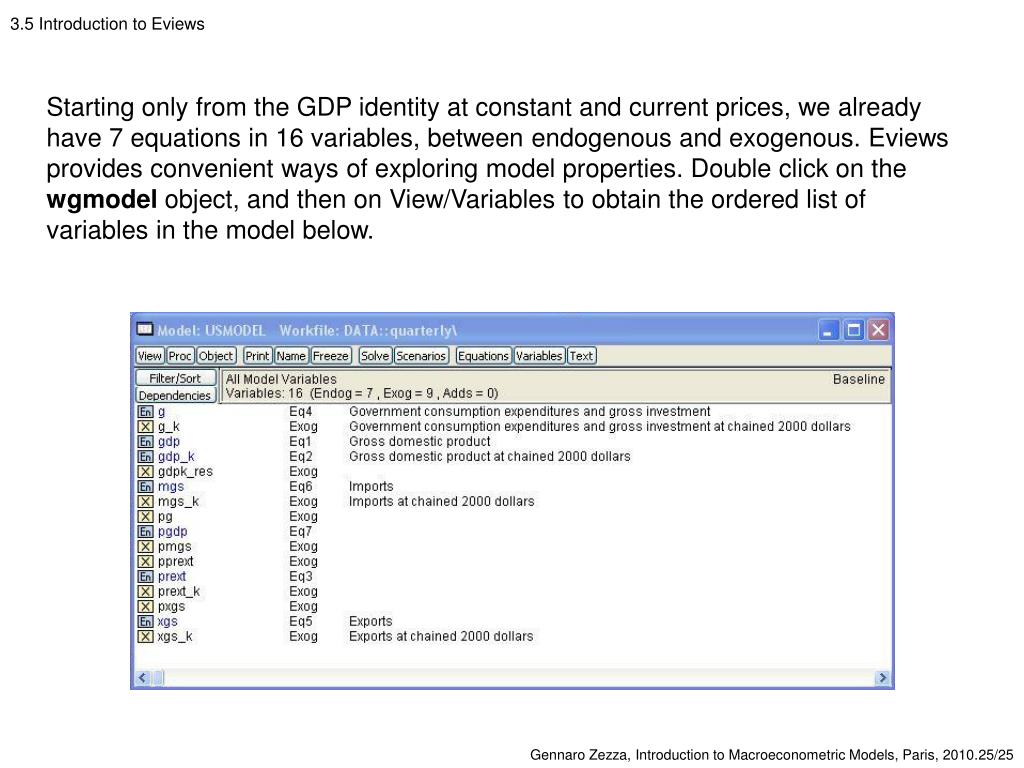
Task: Click the X icon beside prext_k
Action: tap(145, 592)
